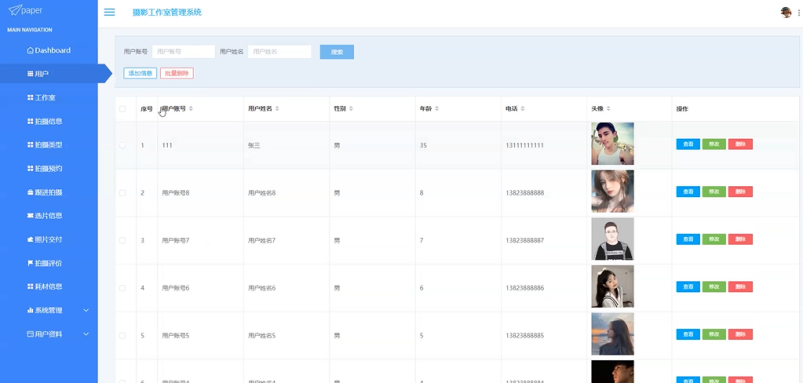The image size is (804, 384).
Task: Go to 拍摄信息 in the sidebar
Action: [x=45, y=122]
